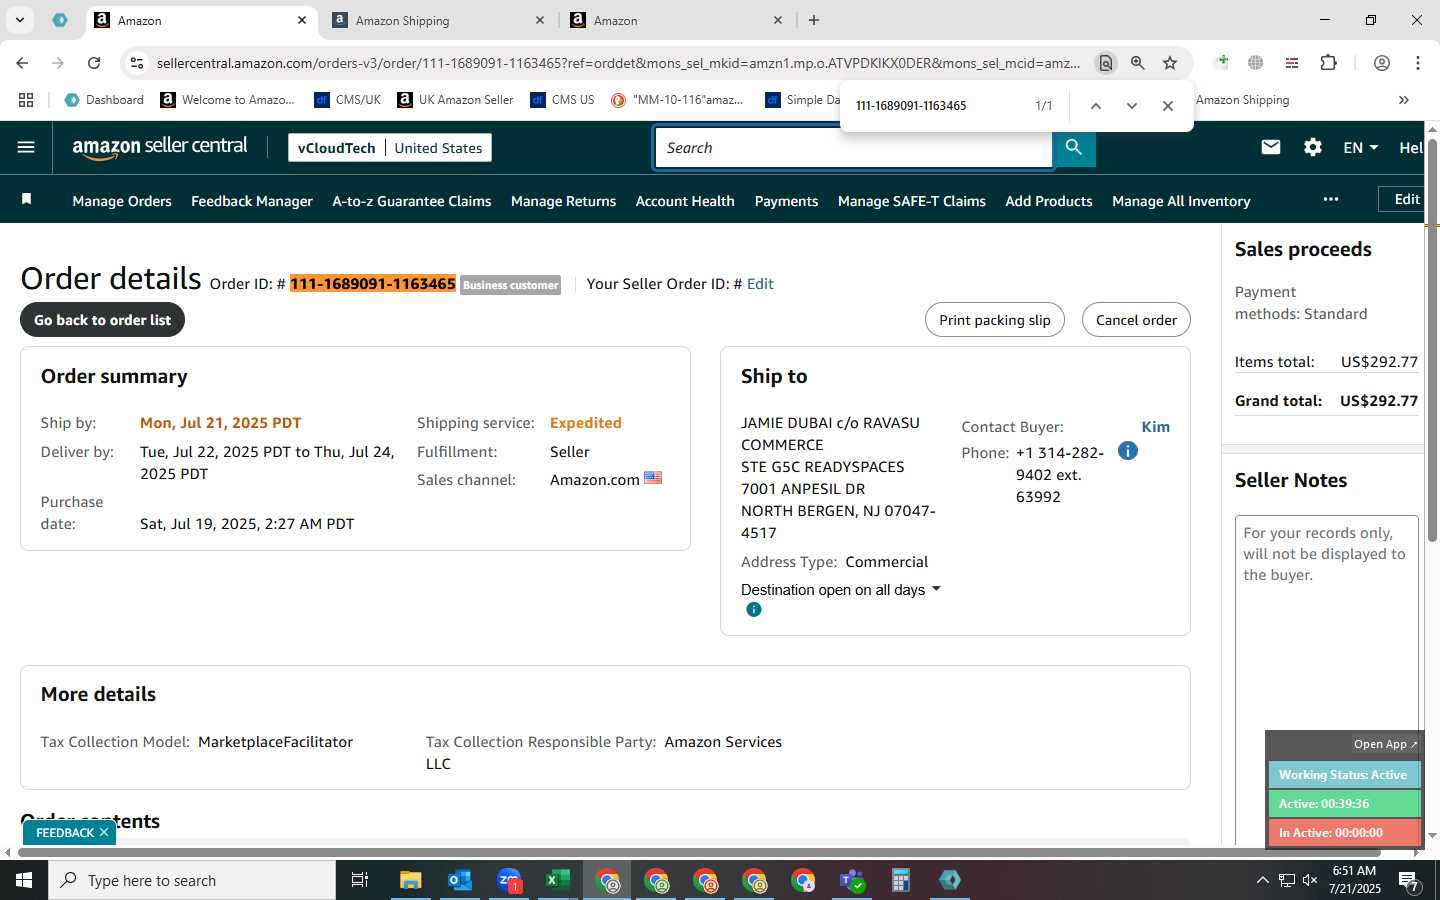Open Manage Returns menu item
Image resolution: width=1440 pixels, height=900 pixels.
click(563, 201)
